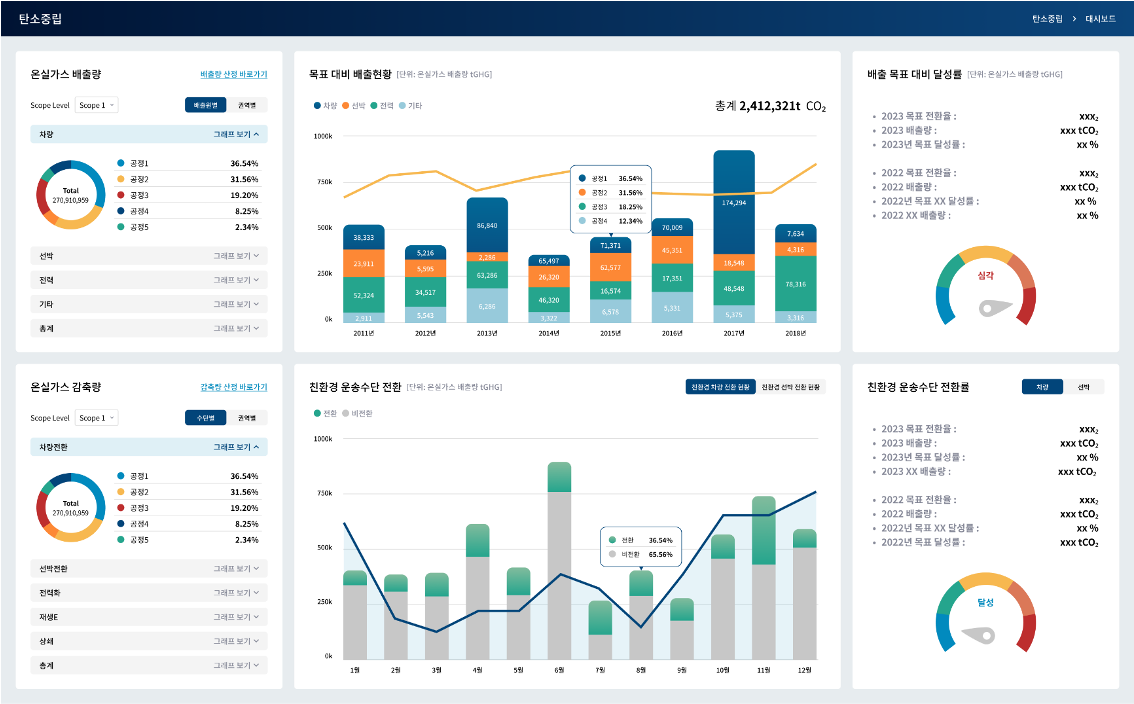1134x704 pixels.
Task: Click the breadcrumb arrow before 대시보드
Action: coord(1073,19)
